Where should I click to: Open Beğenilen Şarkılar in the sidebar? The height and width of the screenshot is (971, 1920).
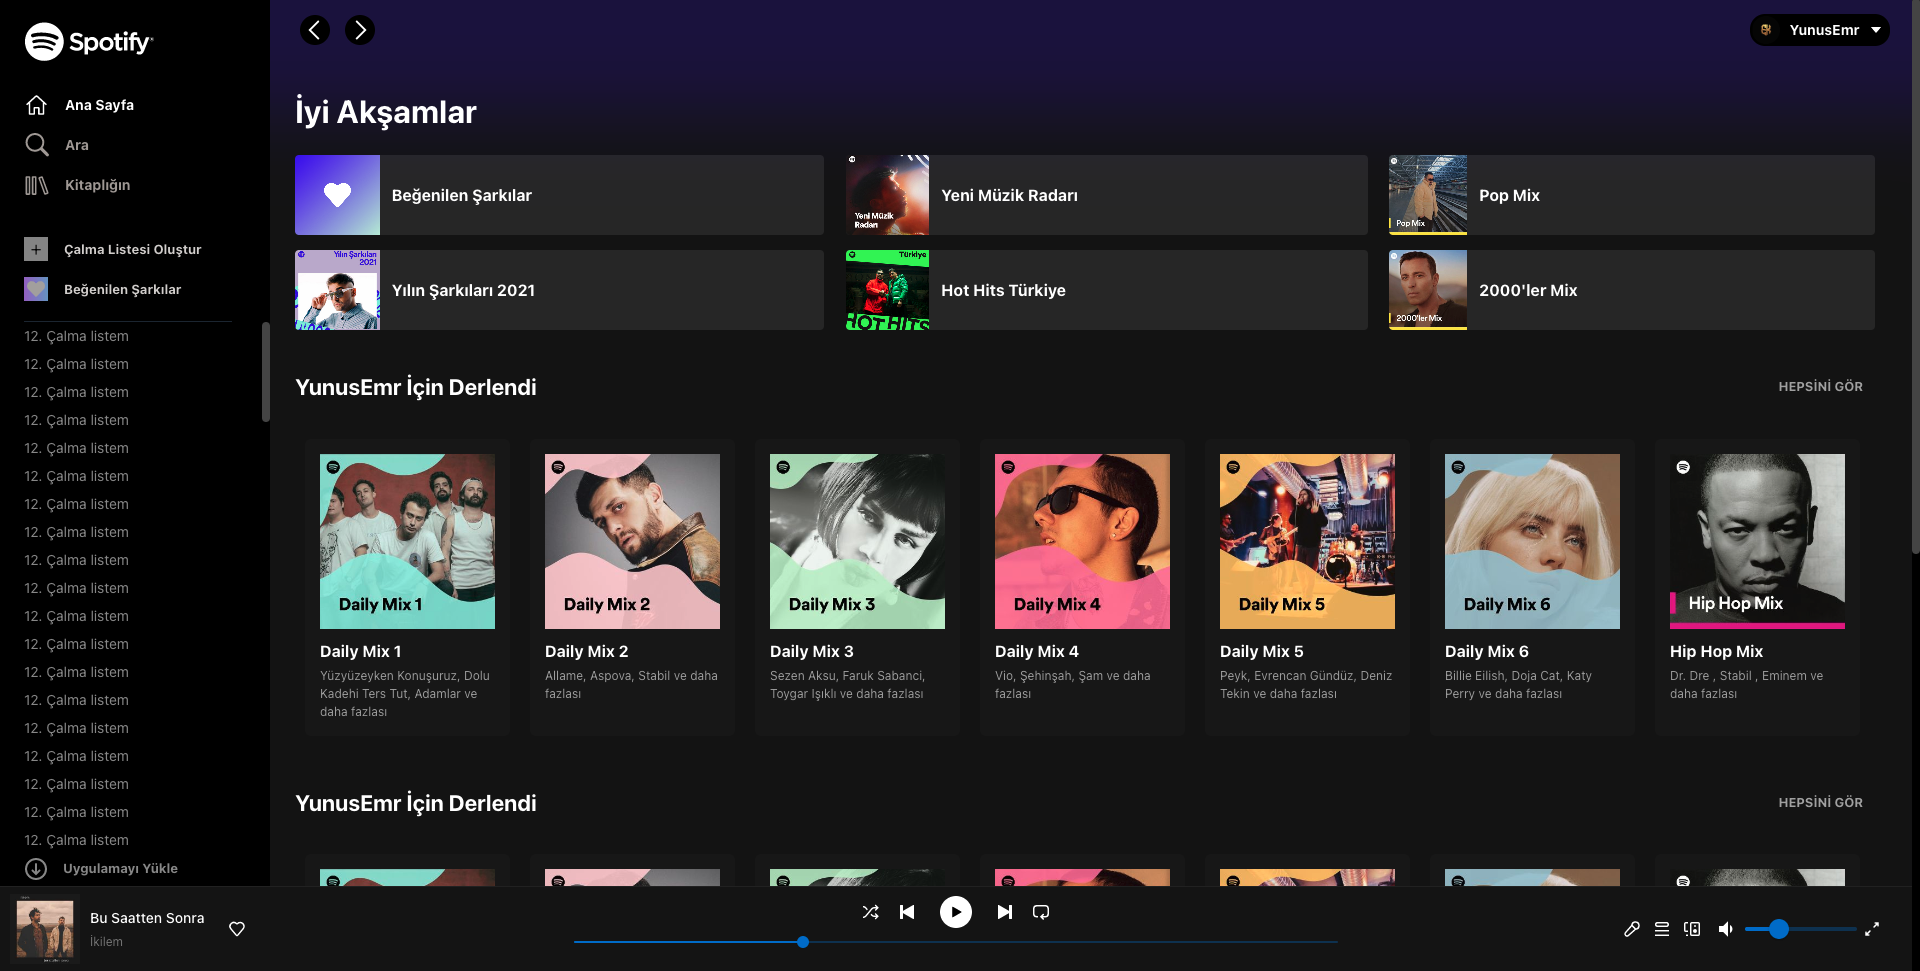[103, 289]
